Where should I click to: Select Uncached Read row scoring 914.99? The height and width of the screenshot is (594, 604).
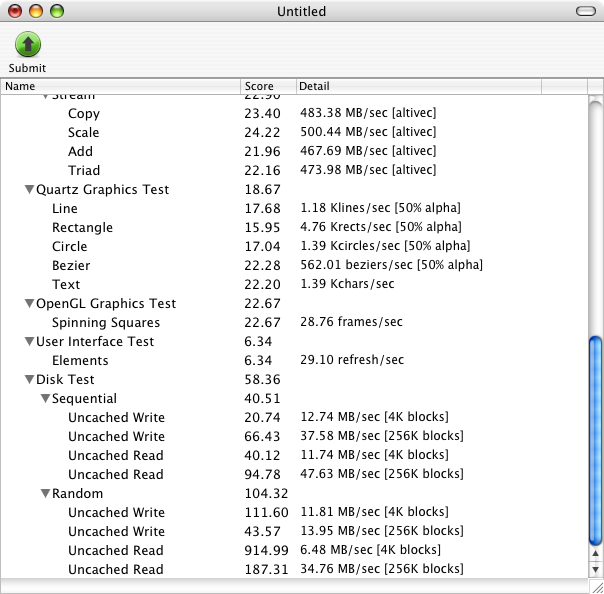click(294, 550)
